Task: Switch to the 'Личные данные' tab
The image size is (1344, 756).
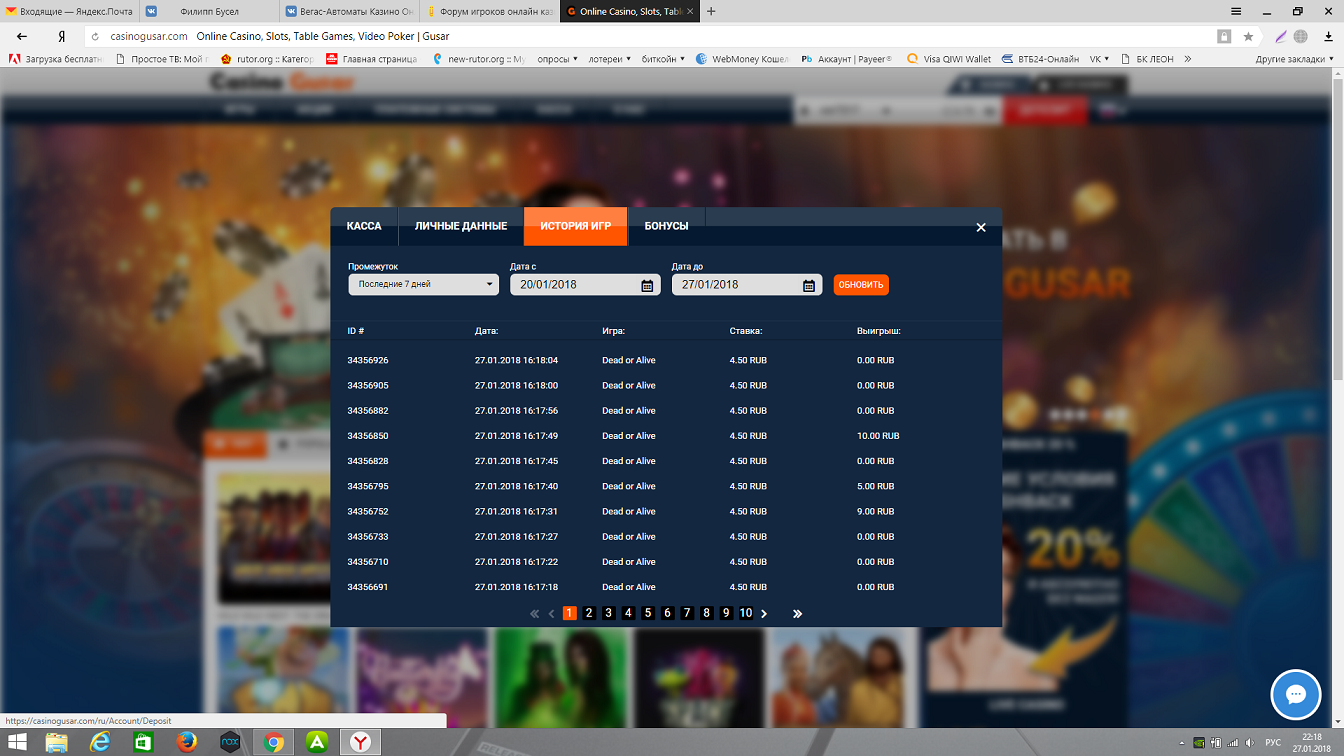Action: pyautogui.click(x=461, y=226)
